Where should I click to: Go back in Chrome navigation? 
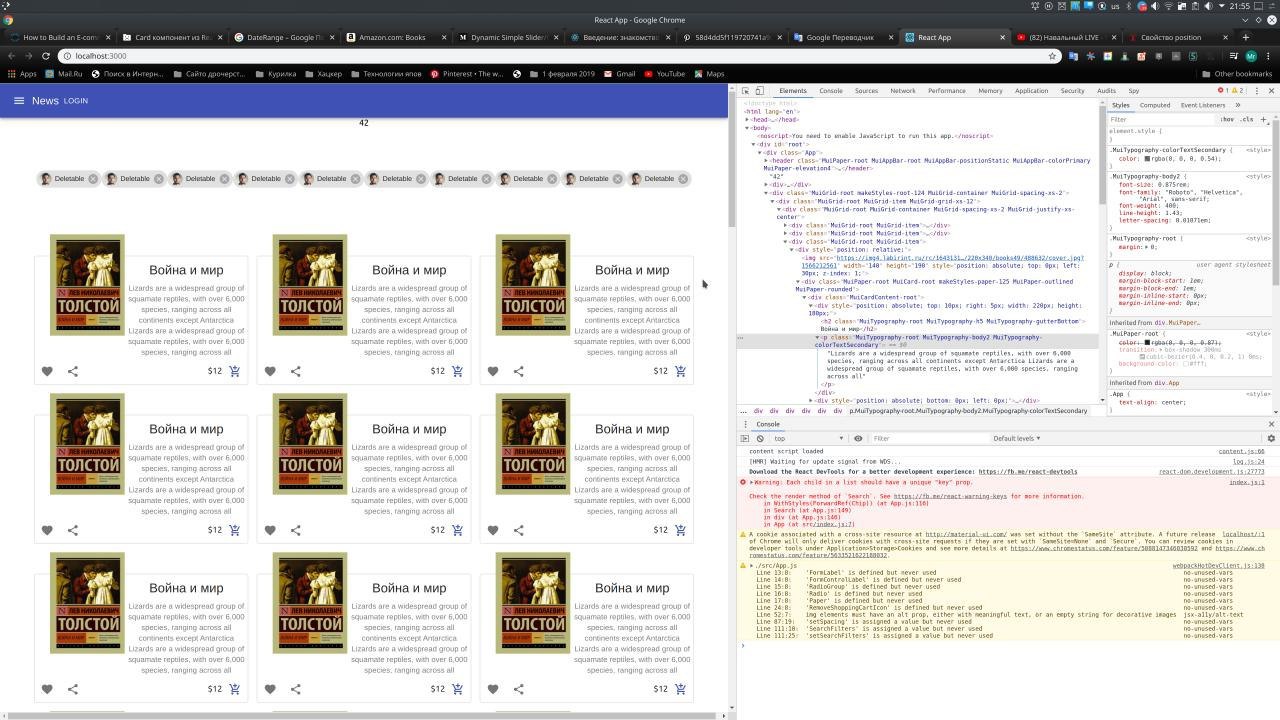pos(10,56)
